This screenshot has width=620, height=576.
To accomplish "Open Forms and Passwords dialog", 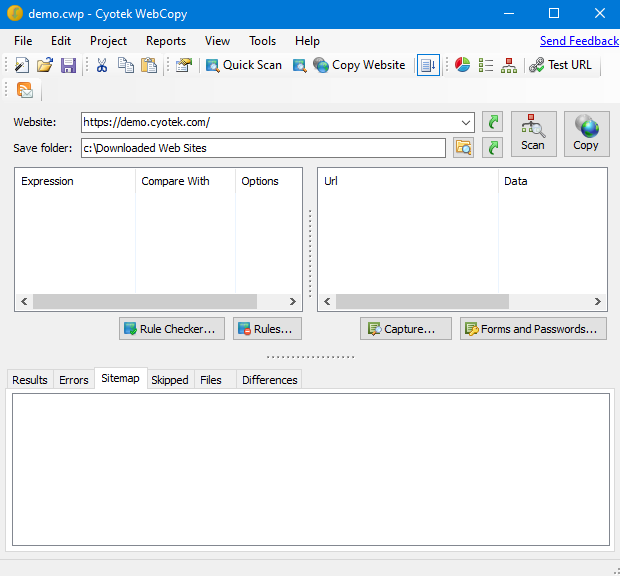I will click(533, 329).
